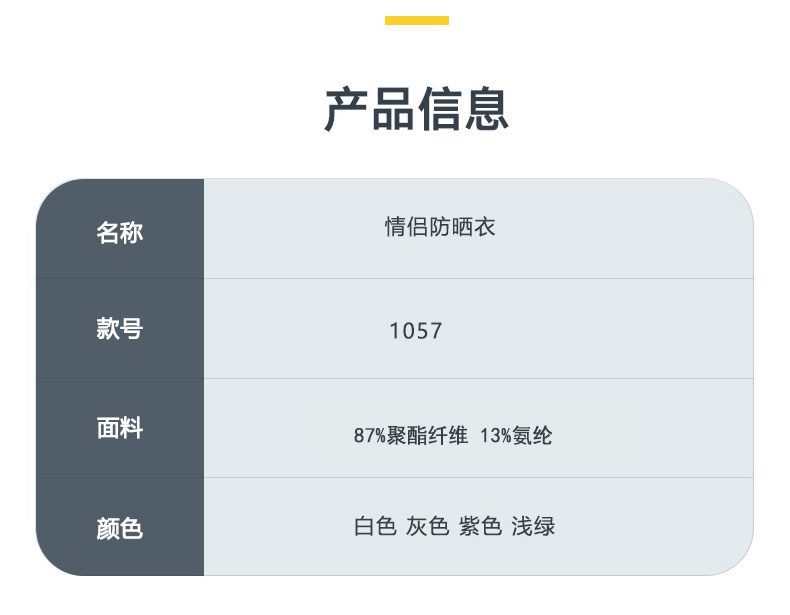790x615 pixels.
Task: Choose the 浅绿 color option
Action: tap(533, 526)
